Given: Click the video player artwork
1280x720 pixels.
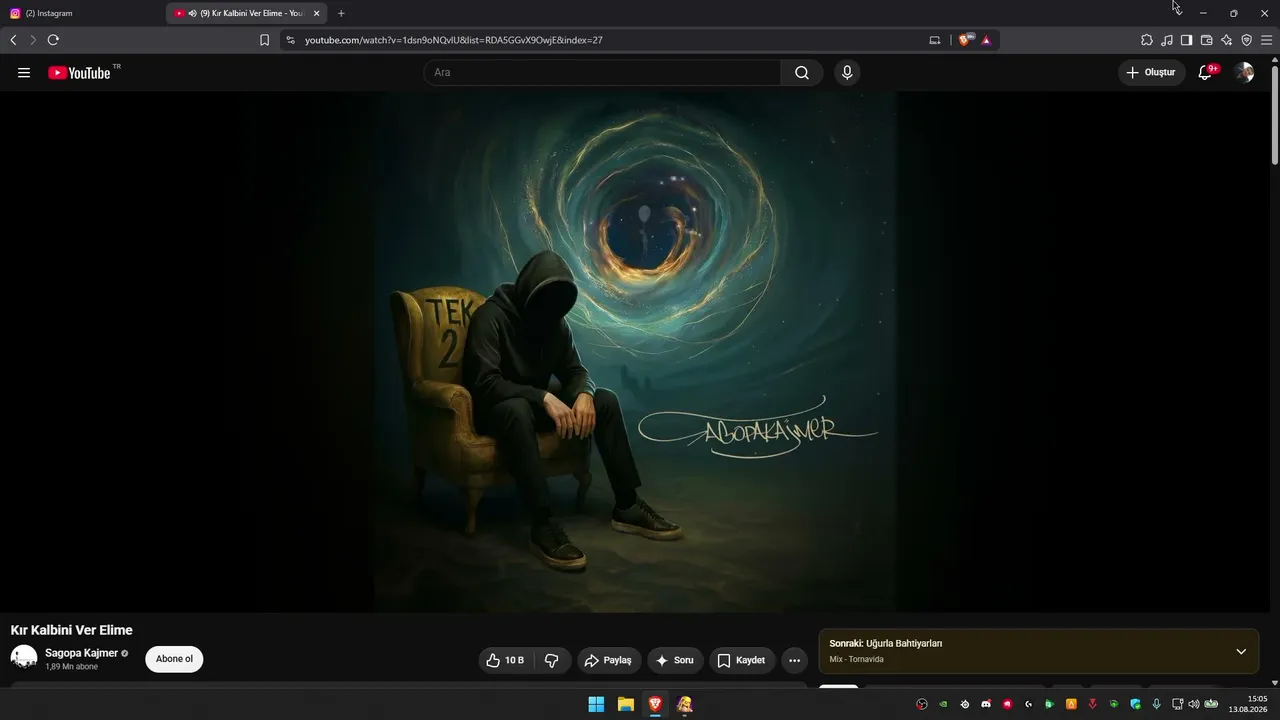Looking at the screenshot, I should pos(636,352).
